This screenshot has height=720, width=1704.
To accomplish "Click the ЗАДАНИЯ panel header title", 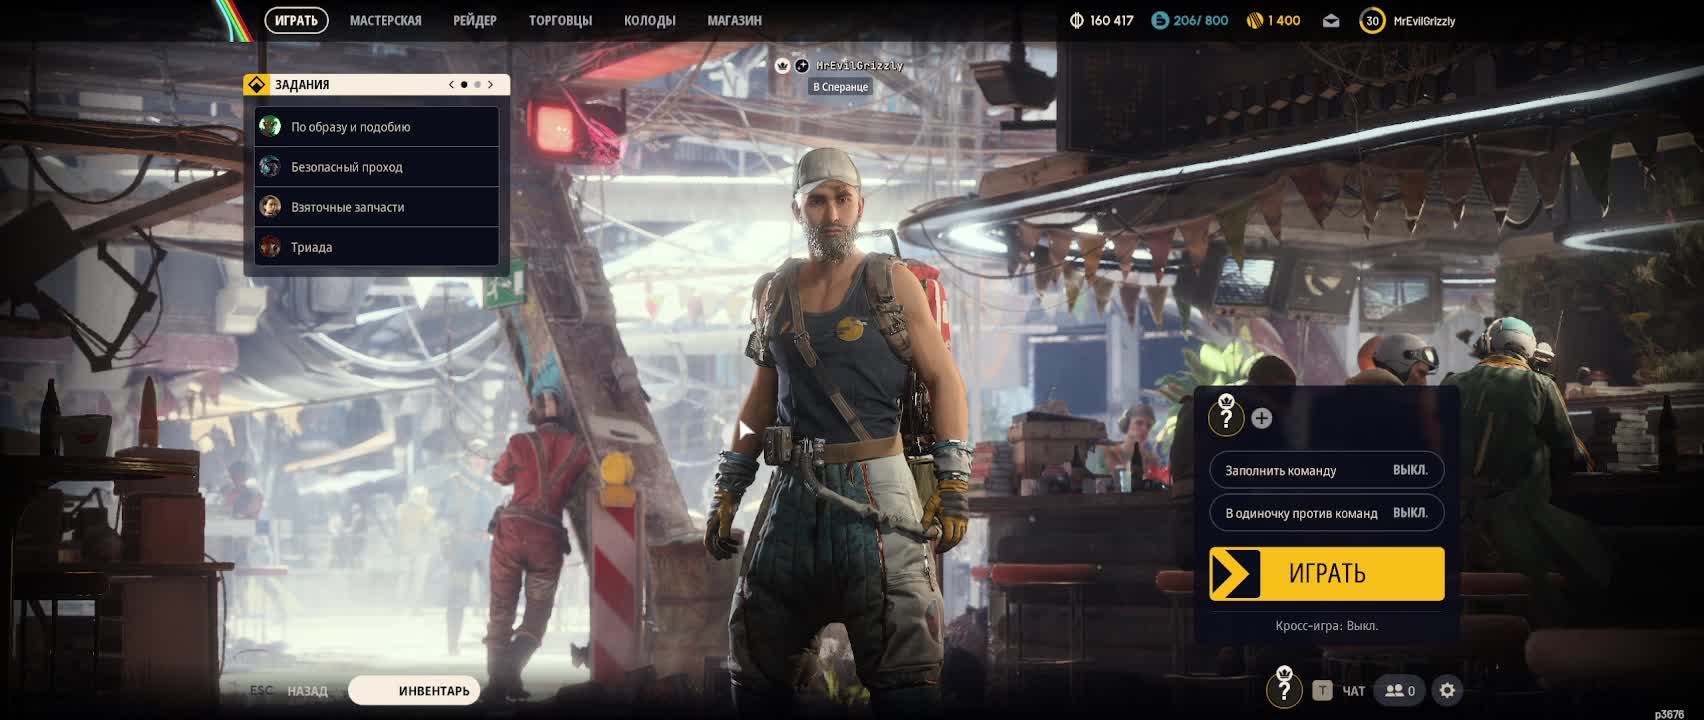I will [x=302, y=85].
